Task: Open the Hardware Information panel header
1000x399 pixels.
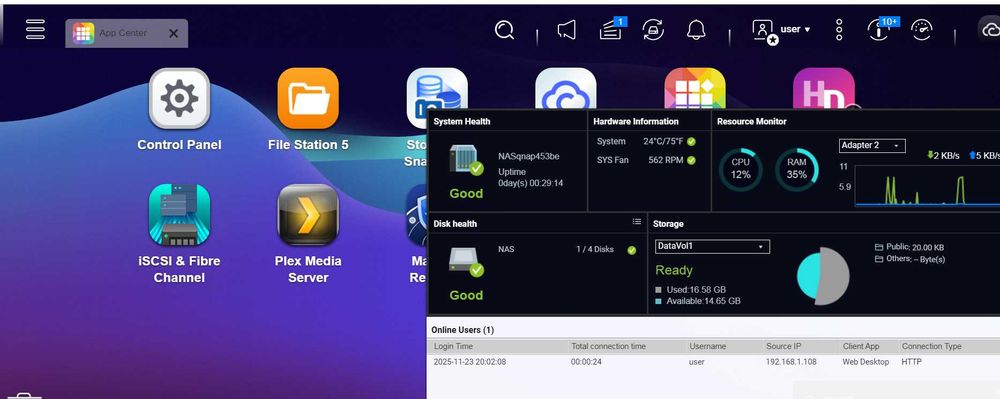Action: pyautogui.click(x=636, y=121)
